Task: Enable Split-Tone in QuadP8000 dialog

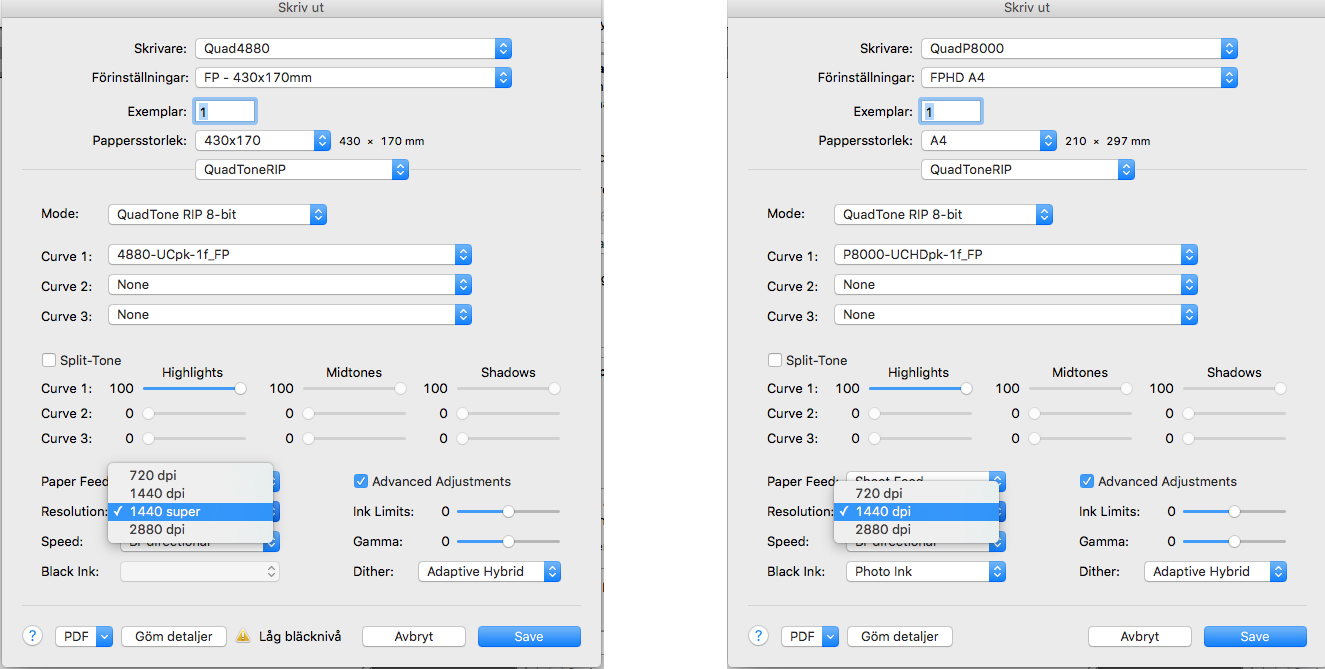Action: coord(774,360)
